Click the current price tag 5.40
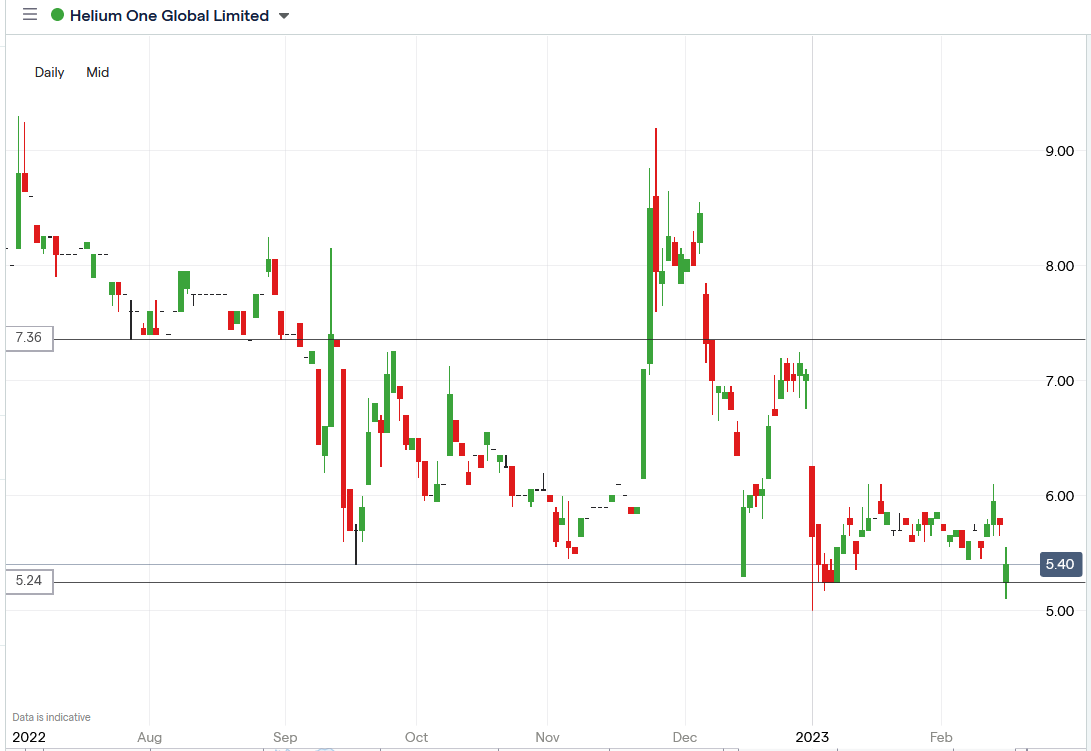 [x=1060, y=564]
